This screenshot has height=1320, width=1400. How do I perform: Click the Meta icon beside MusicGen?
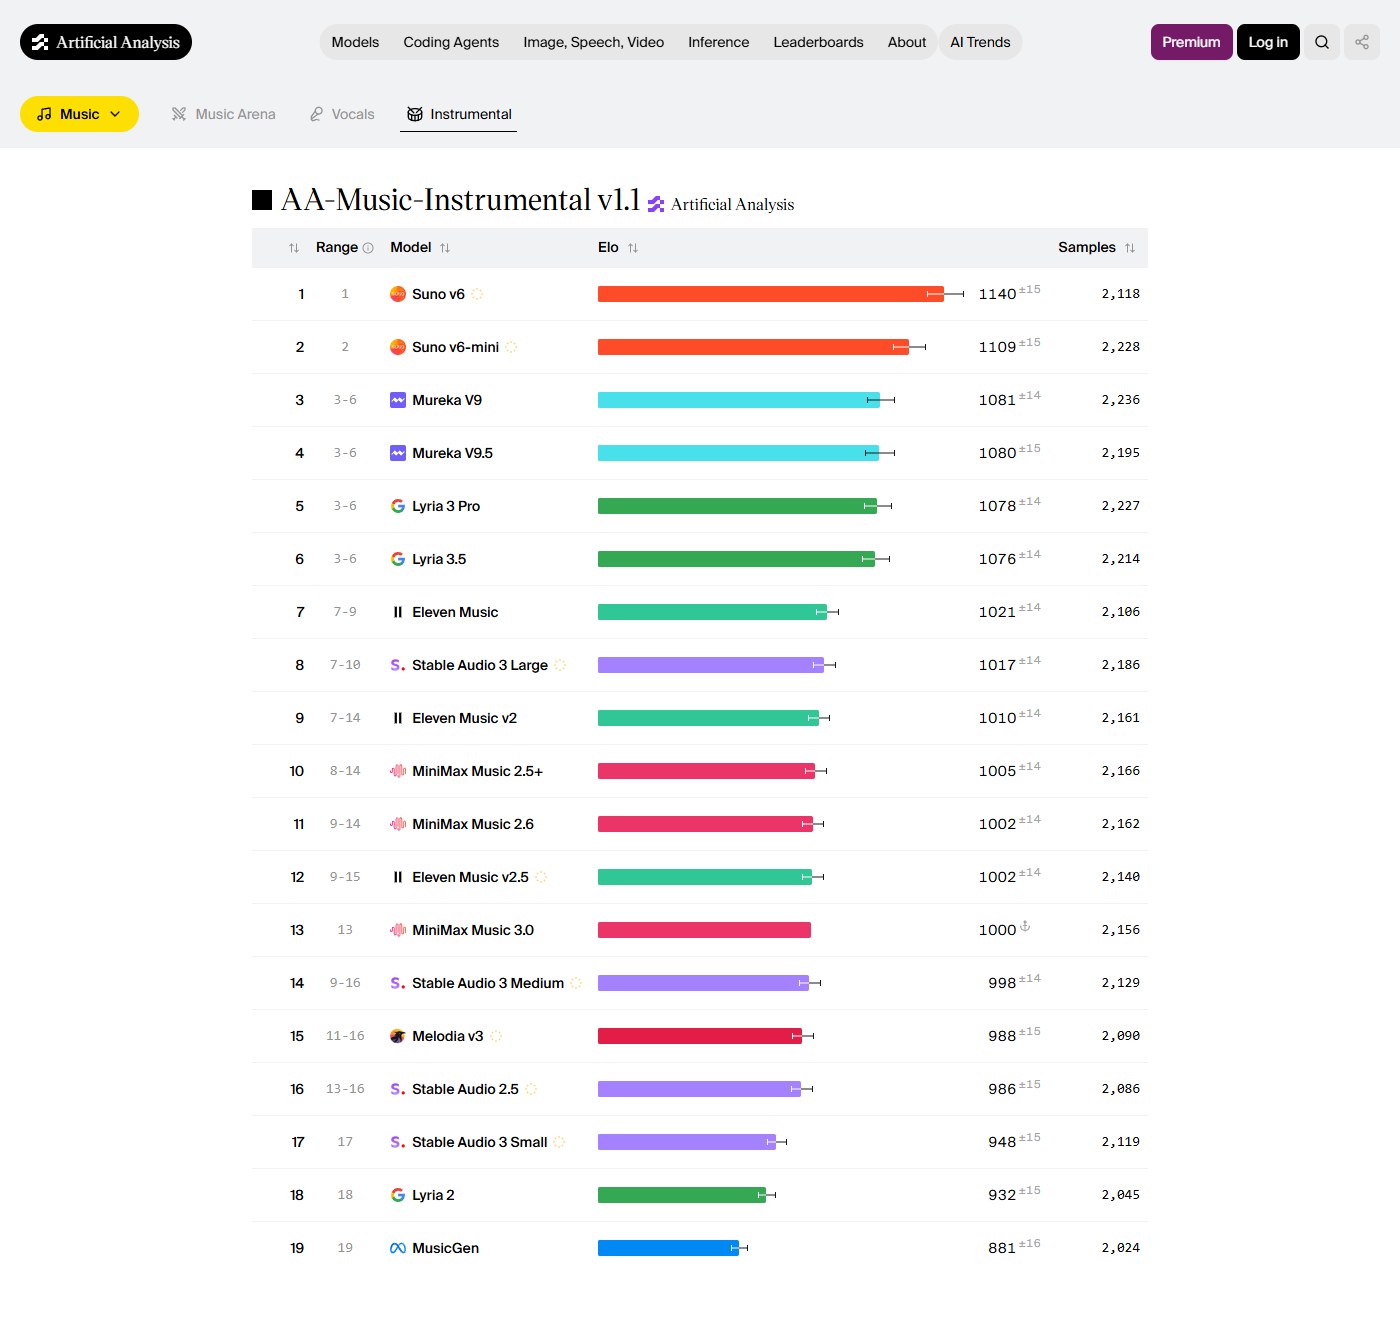pos(398,1248)
